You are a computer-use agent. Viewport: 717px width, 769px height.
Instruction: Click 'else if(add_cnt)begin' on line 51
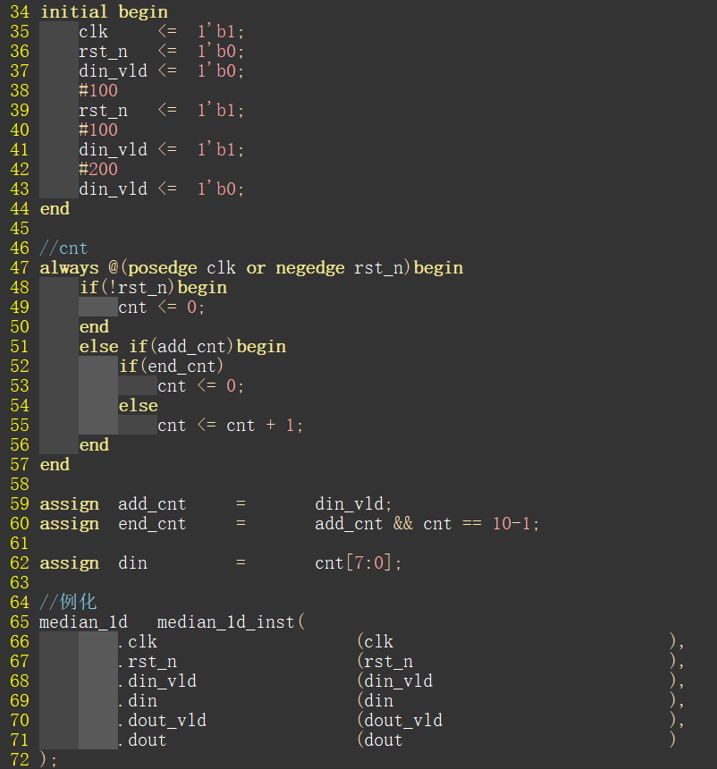(182, 347)
